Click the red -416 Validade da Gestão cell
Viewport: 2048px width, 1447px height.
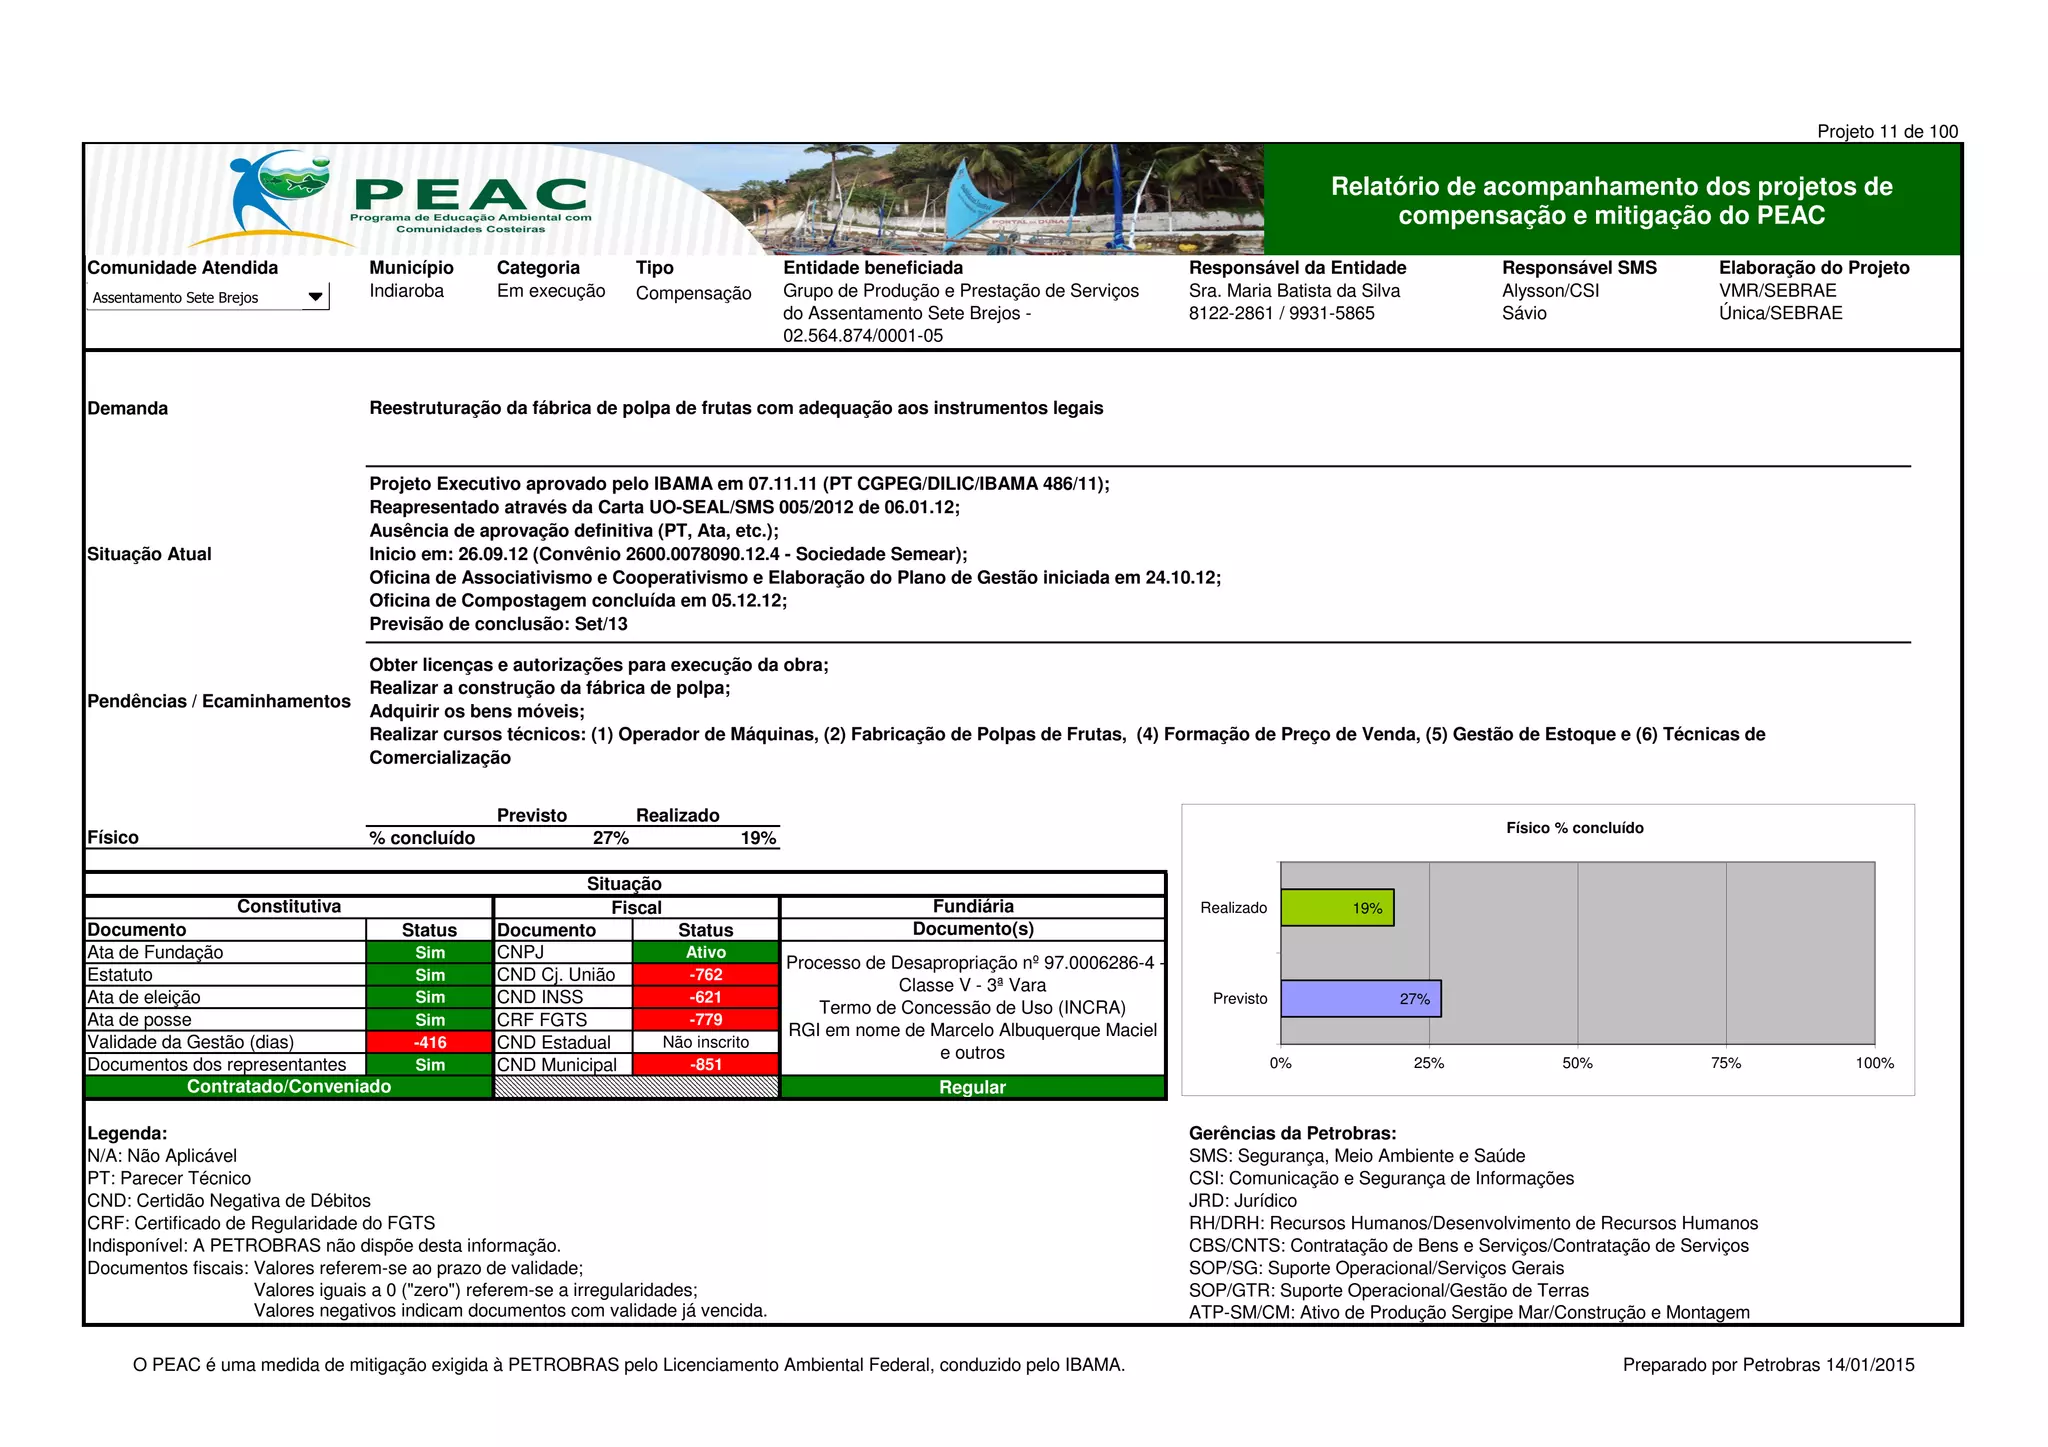tap(430, 1042)
